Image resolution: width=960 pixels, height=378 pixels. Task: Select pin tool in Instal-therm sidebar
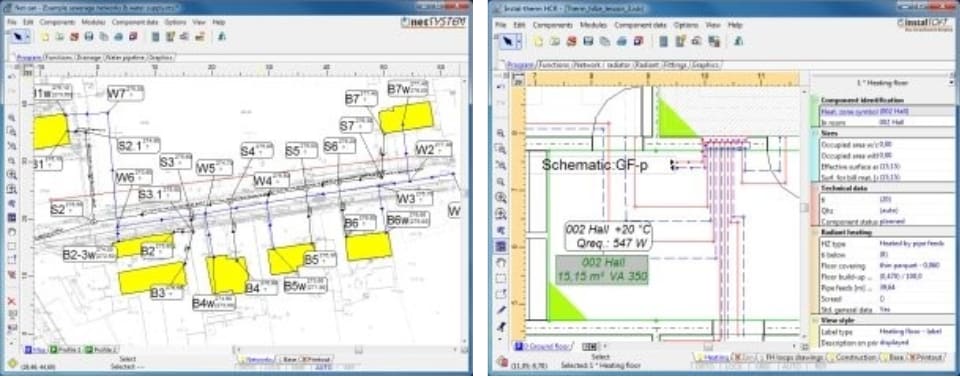[501, 326]
